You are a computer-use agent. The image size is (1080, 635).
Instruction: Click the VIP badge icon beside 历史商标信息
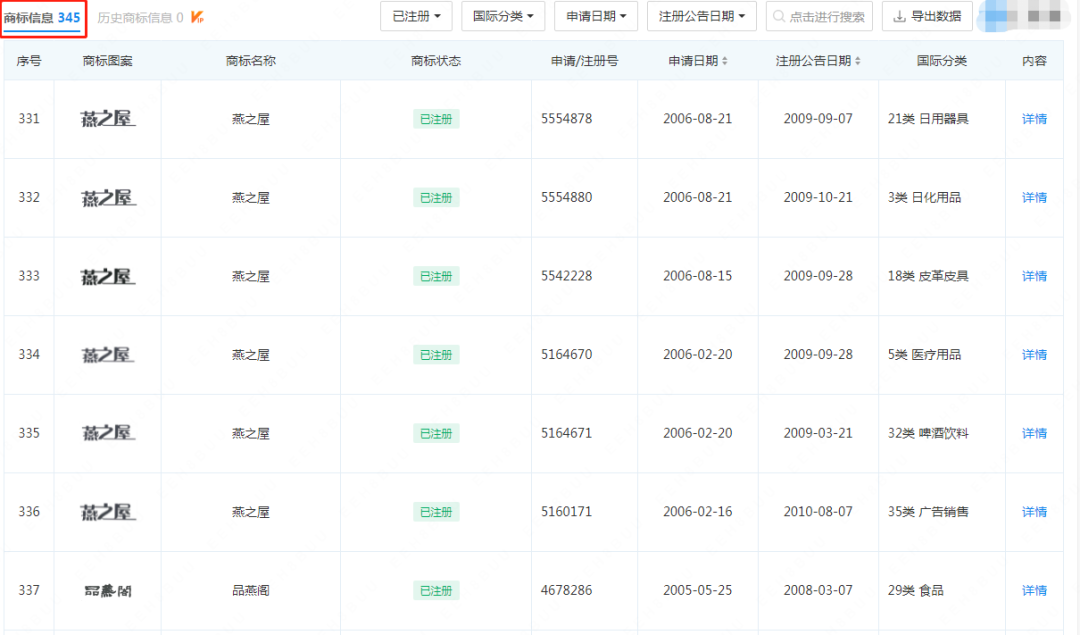(x=198, y=17)
